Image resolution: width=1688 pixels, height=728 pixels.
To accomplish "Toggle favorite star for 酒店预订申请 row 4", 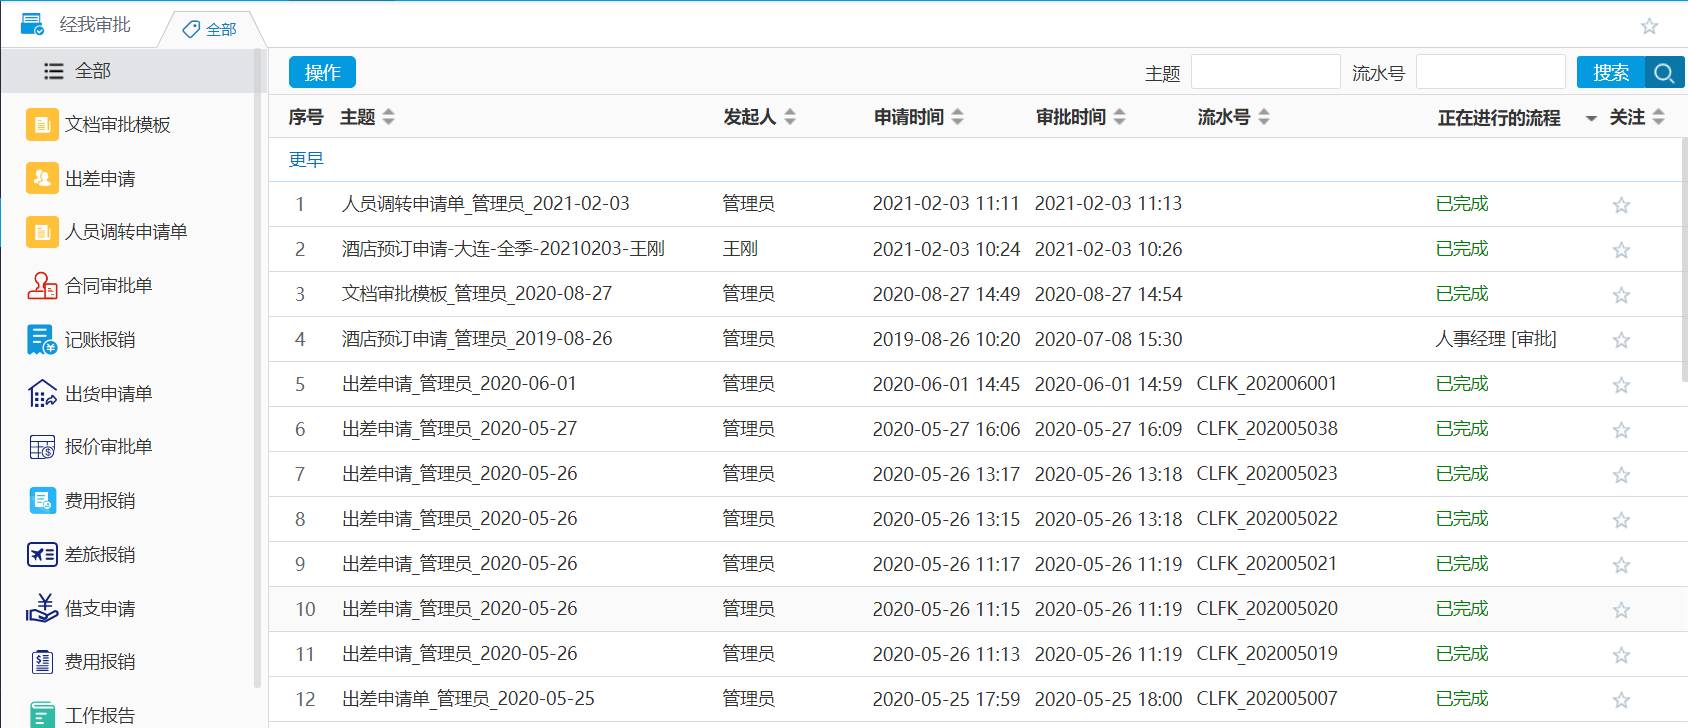I will point(1621,340).
